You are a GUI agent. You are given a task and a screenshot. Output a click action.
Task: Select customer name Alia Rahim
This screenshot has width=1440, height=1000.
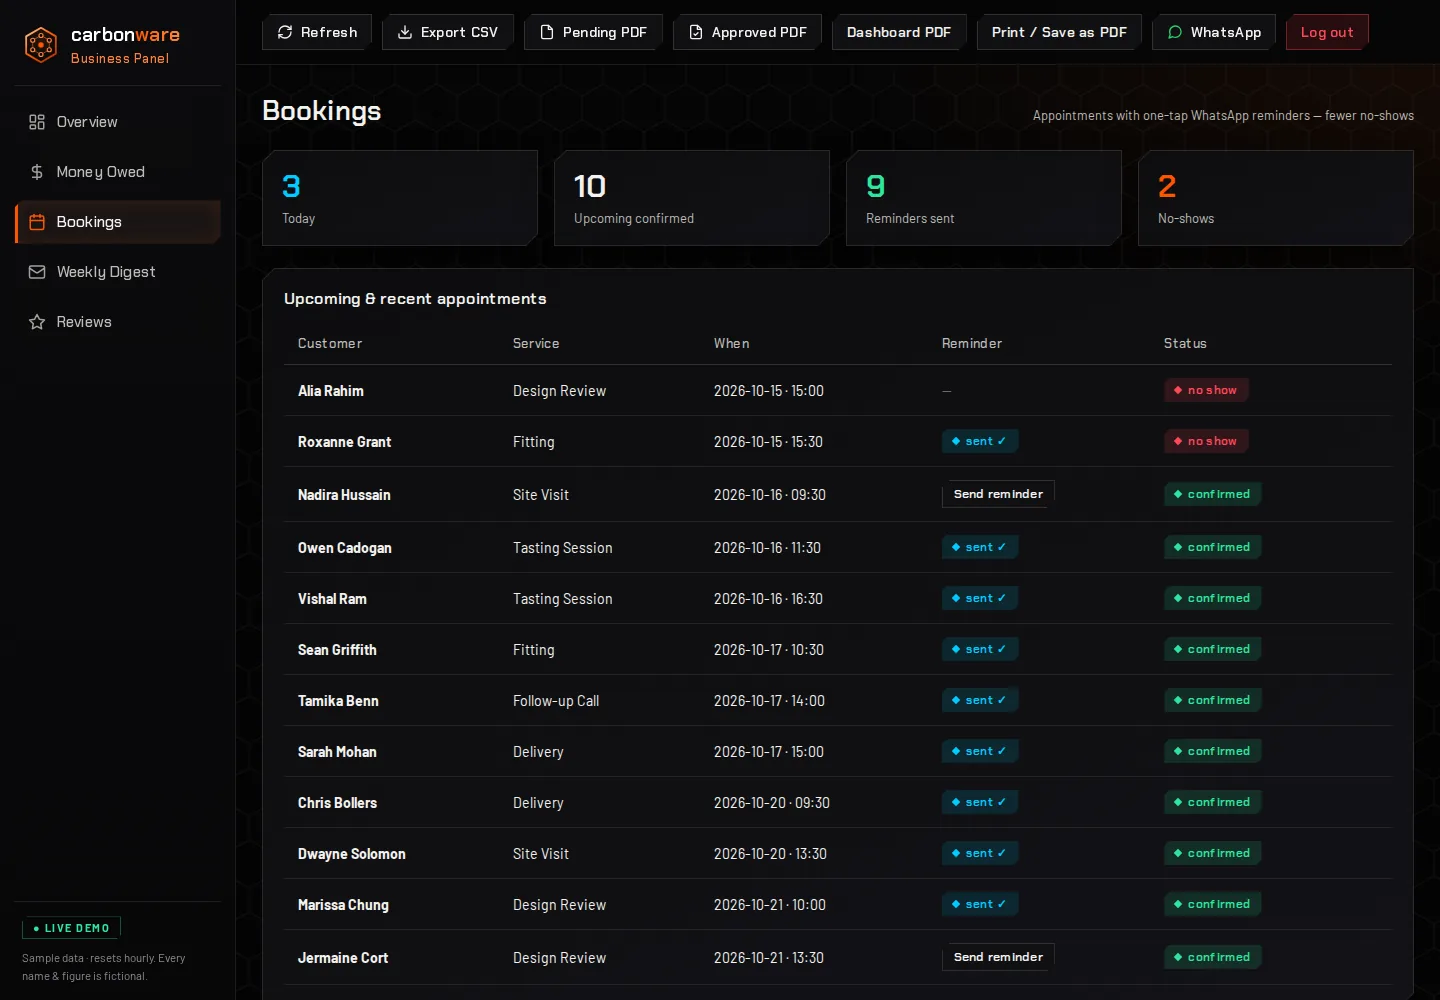pos(331,391)
